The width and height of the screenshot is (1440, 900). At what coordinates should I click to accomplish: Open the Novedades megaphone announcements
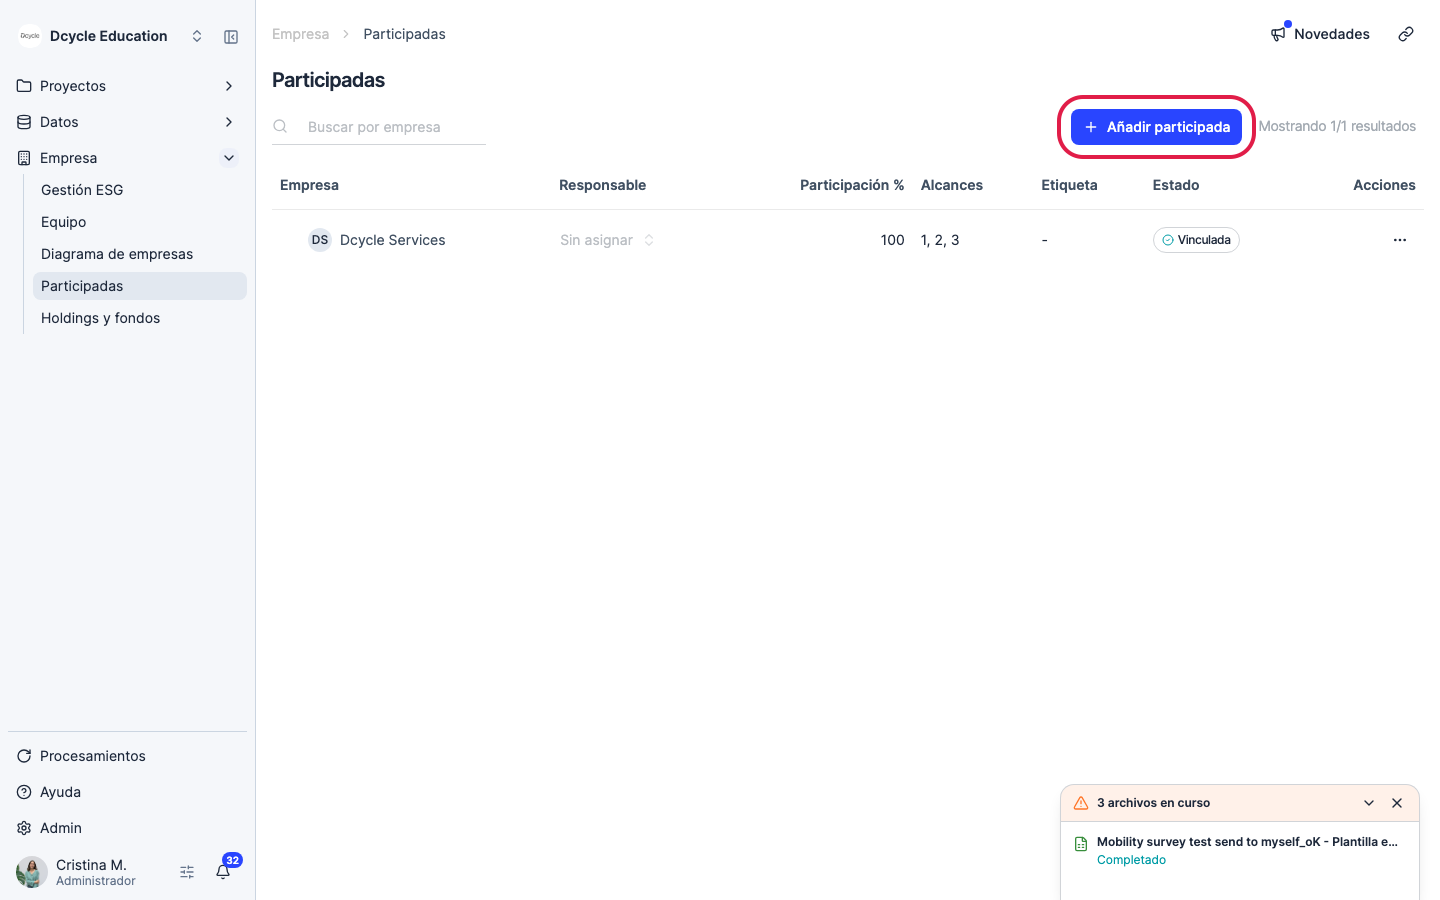click(1320, 34)
